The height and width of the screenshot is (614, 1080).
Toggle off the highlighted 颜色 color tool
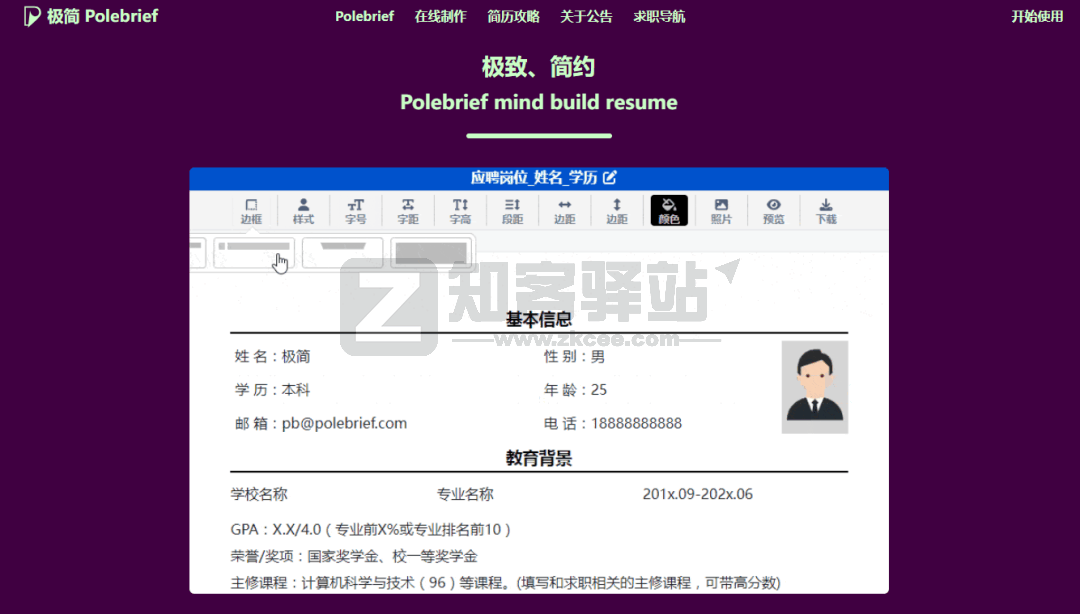(668, 210)
